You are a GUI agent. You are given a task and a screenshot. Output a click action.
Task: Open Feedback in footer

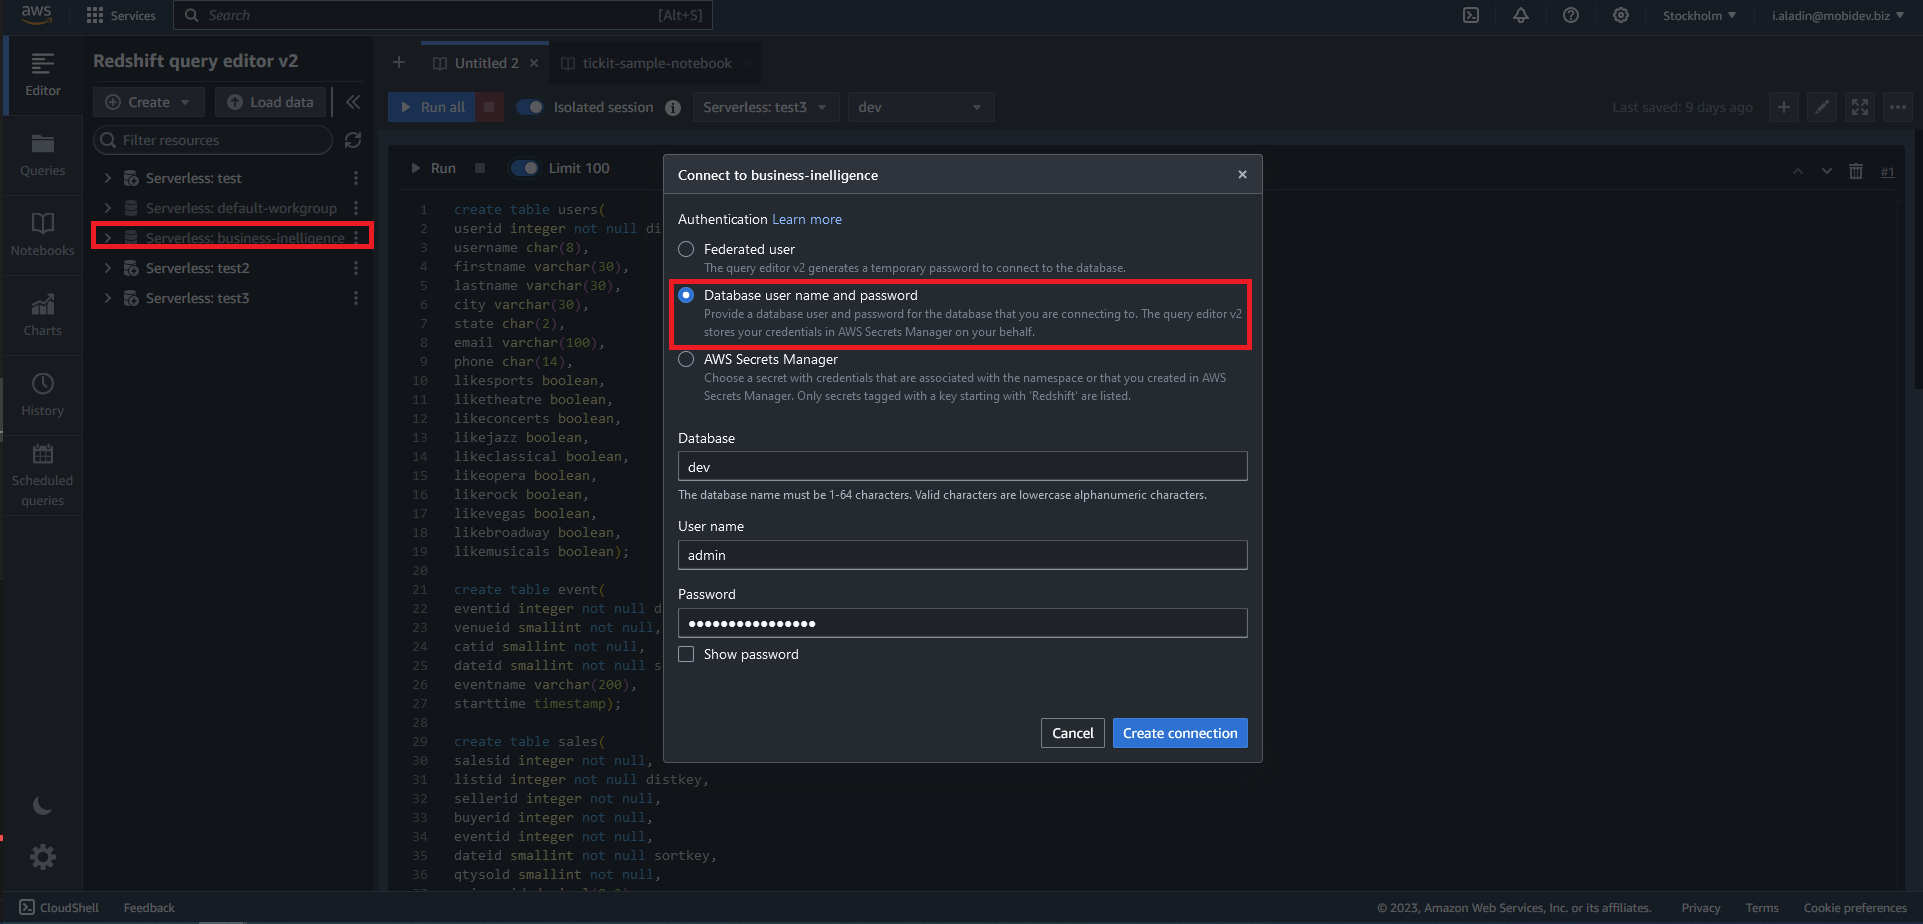tap(149, 908)
